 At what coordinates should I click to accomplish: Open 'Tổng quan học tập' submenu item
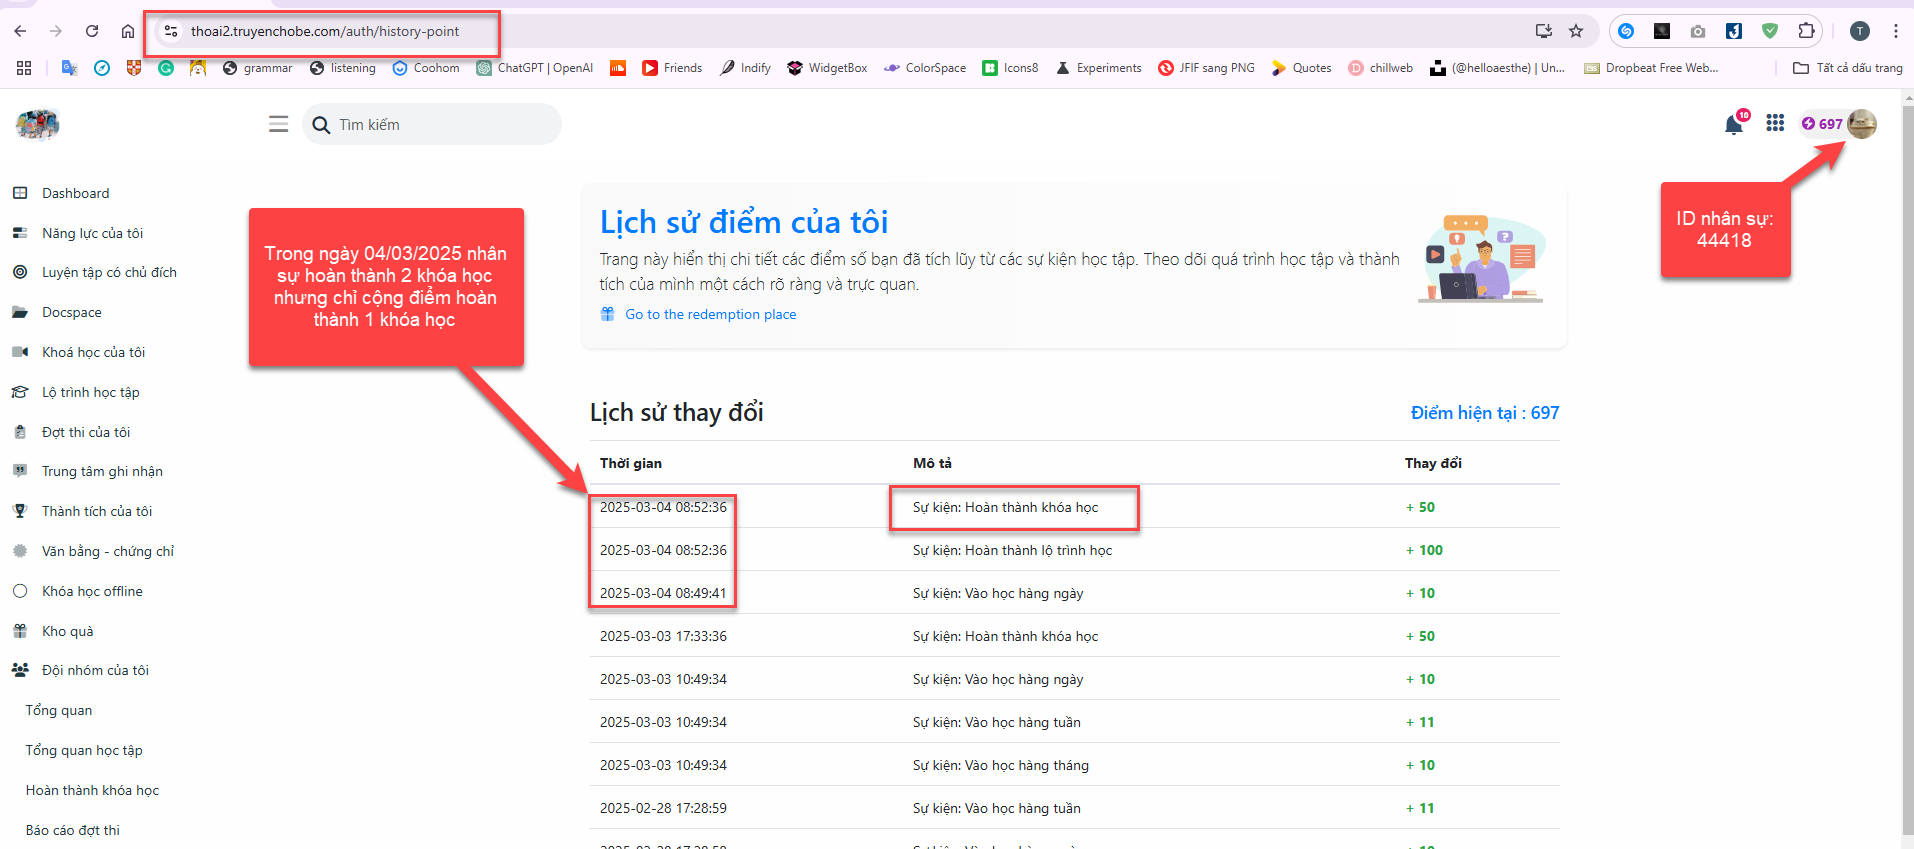[84, 750]
